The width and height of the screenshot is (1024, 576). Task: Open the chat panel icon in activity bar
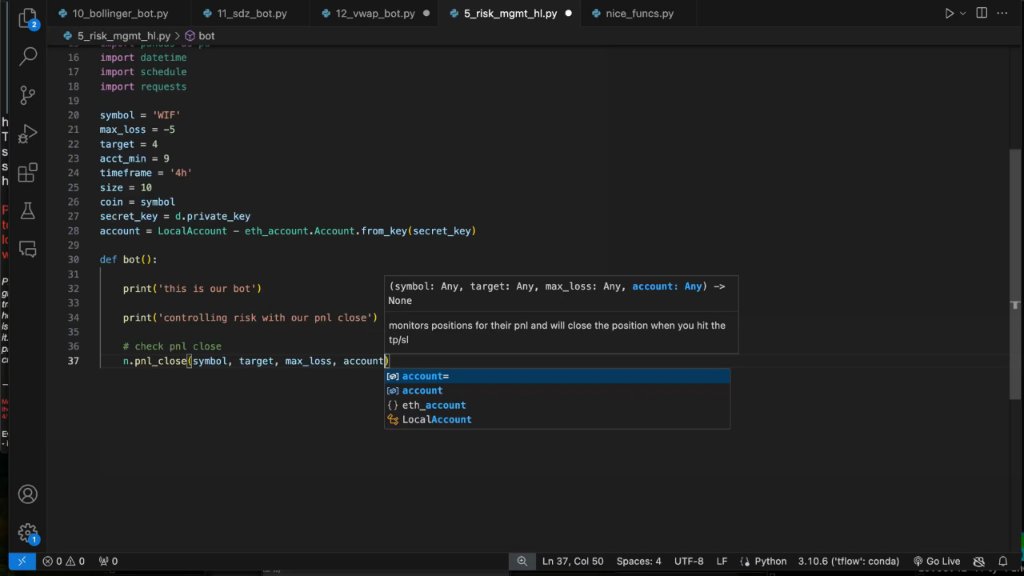click(27, 249)
